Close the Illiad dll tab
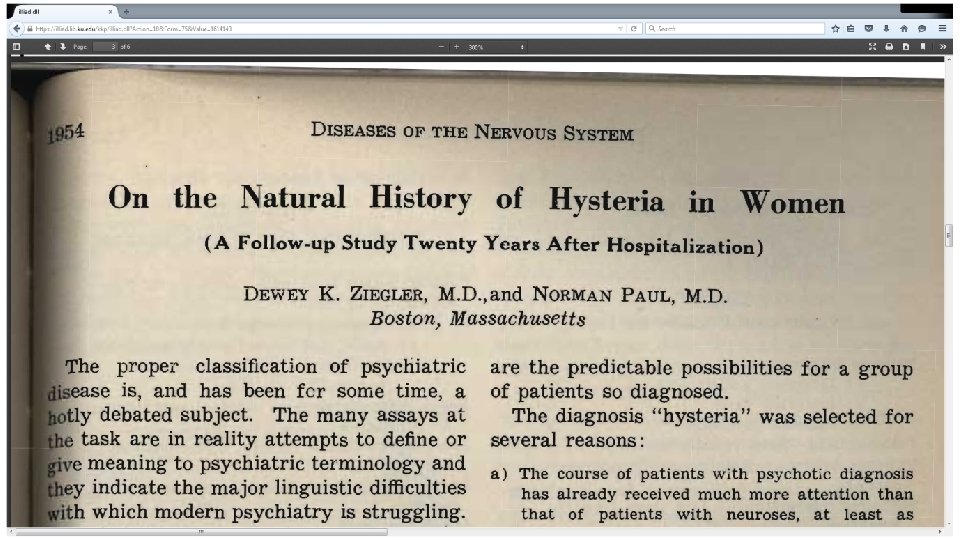Viewport: 960px width, 540px height. pyautogui.click(x=110, y=12)
